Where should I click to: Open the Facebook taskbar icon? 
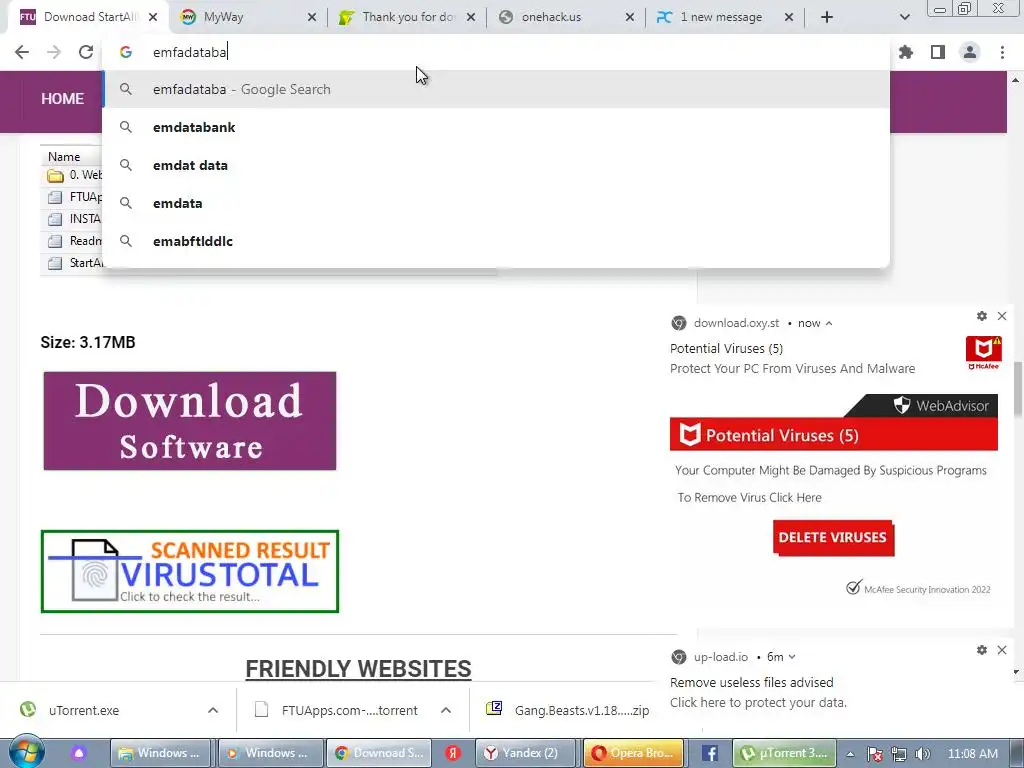tap(709, 753)
